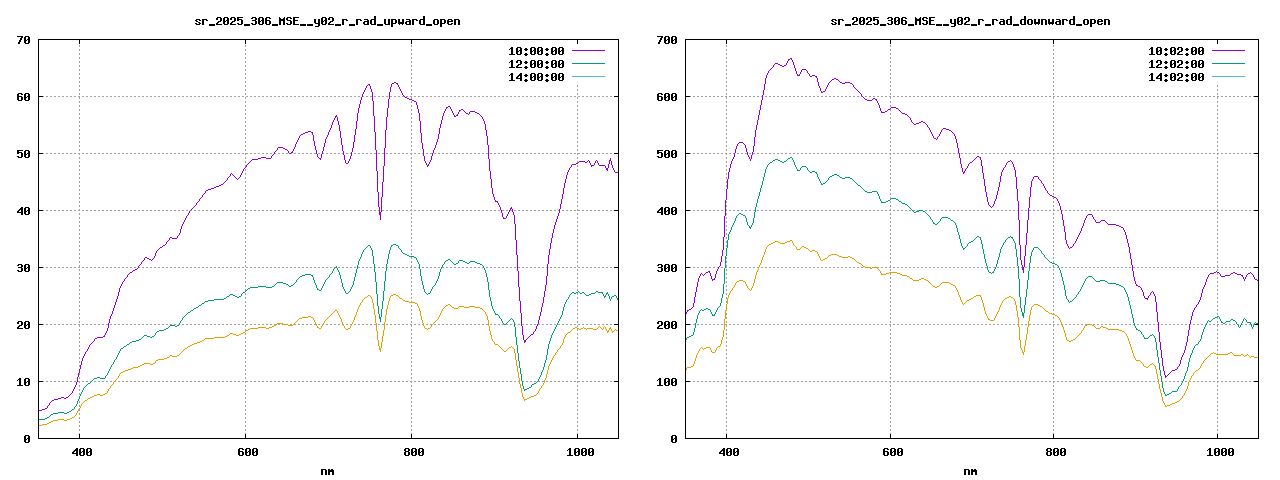This screenshot has width=1280, height=480.
Task: Click the upward_open chart title
Action: pos(327,21)
